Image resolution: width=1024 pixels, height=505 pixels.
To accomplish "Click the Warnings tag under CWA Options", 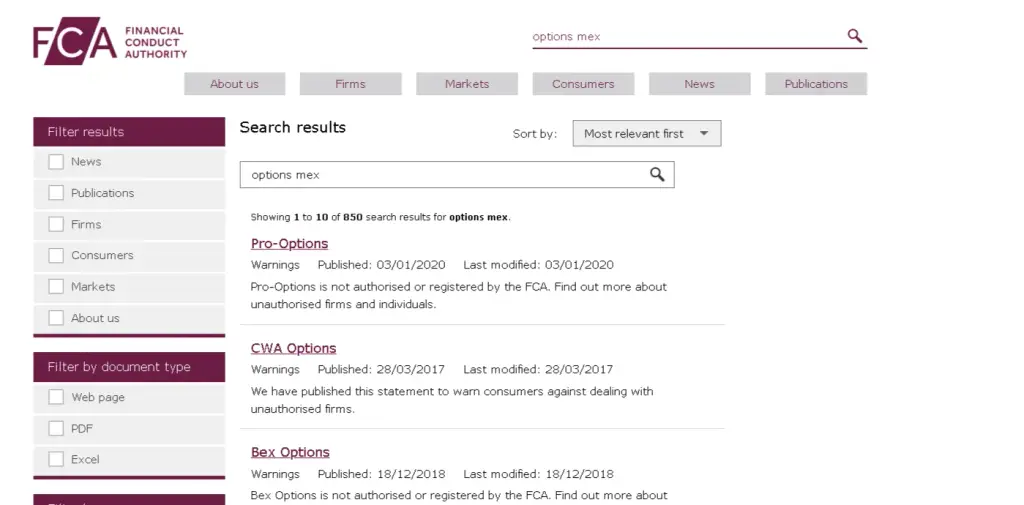I will pyautogui.click(x=275, y=369).
